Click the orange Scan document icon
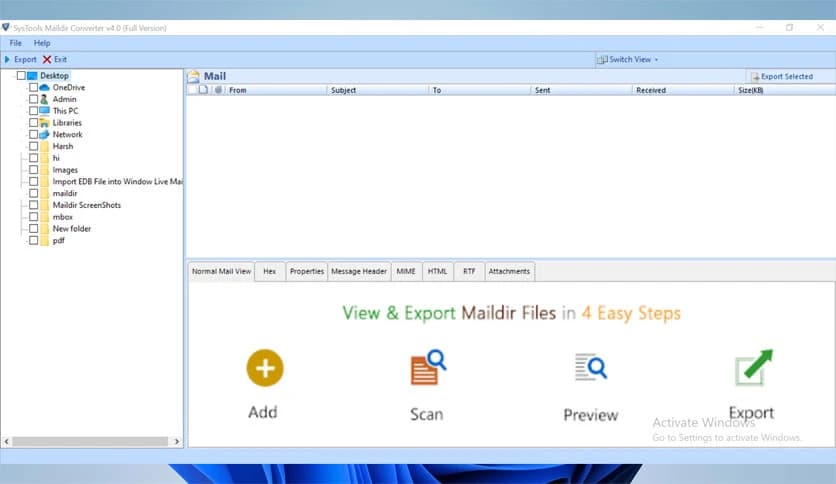The image size is (836, 484). pos(428,367)
